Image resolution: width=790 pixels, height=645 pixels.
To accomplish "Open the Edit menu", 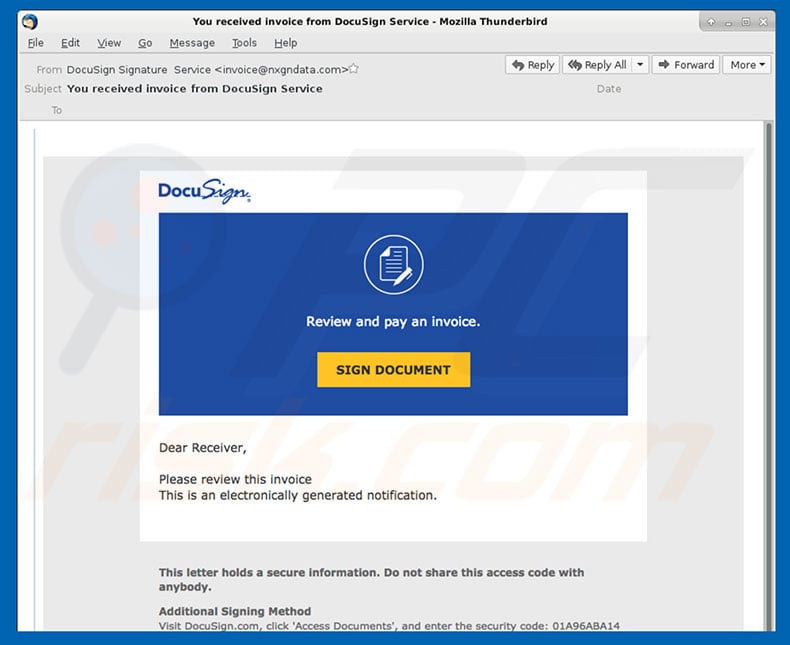I will [x=70, y=43].
